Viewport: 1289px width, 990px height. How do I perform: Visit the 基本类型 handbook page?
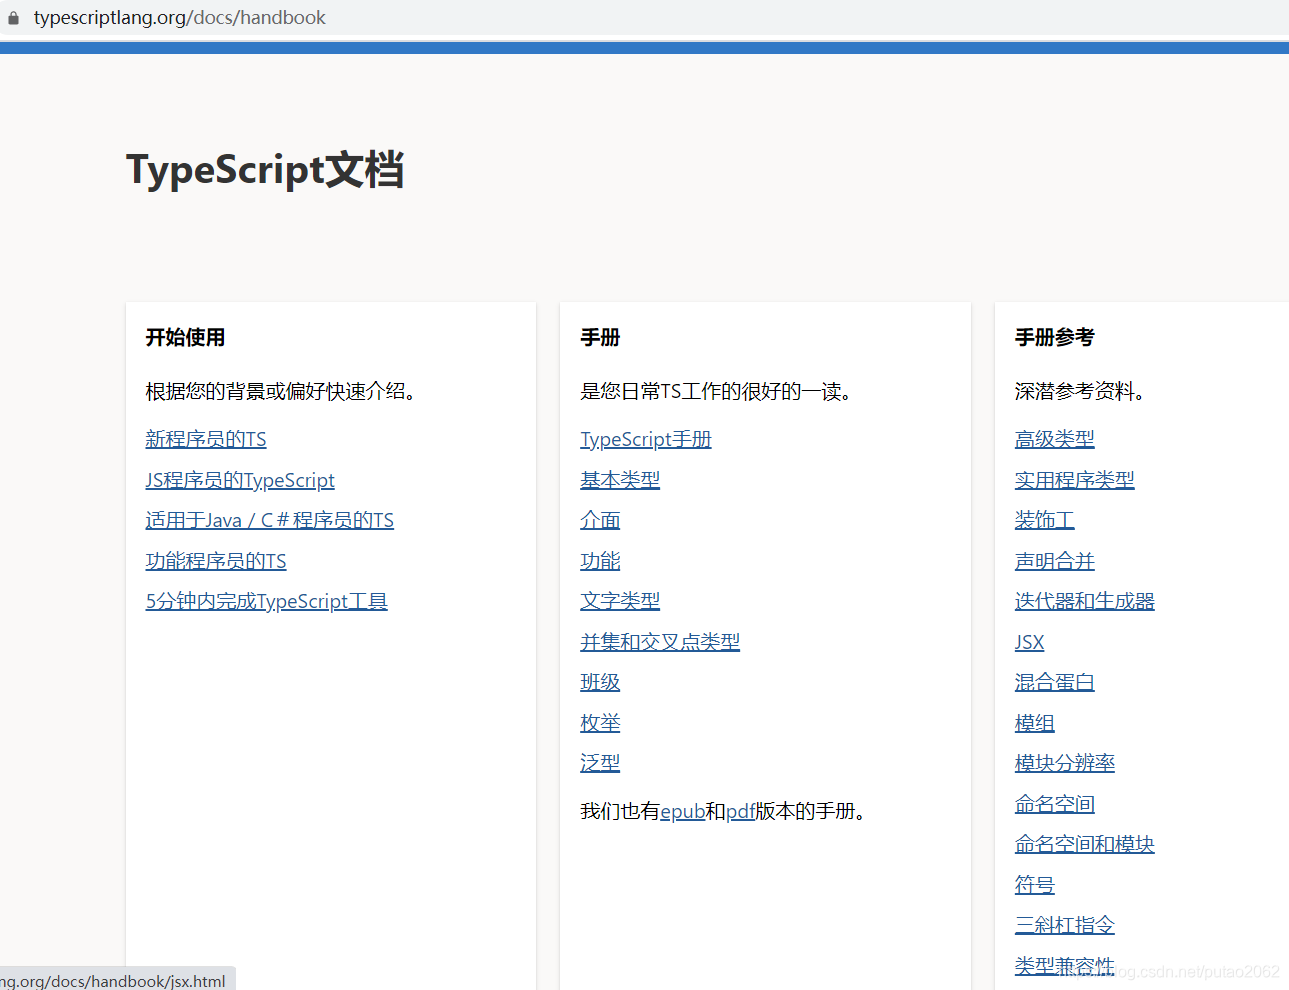pos(620,480)
